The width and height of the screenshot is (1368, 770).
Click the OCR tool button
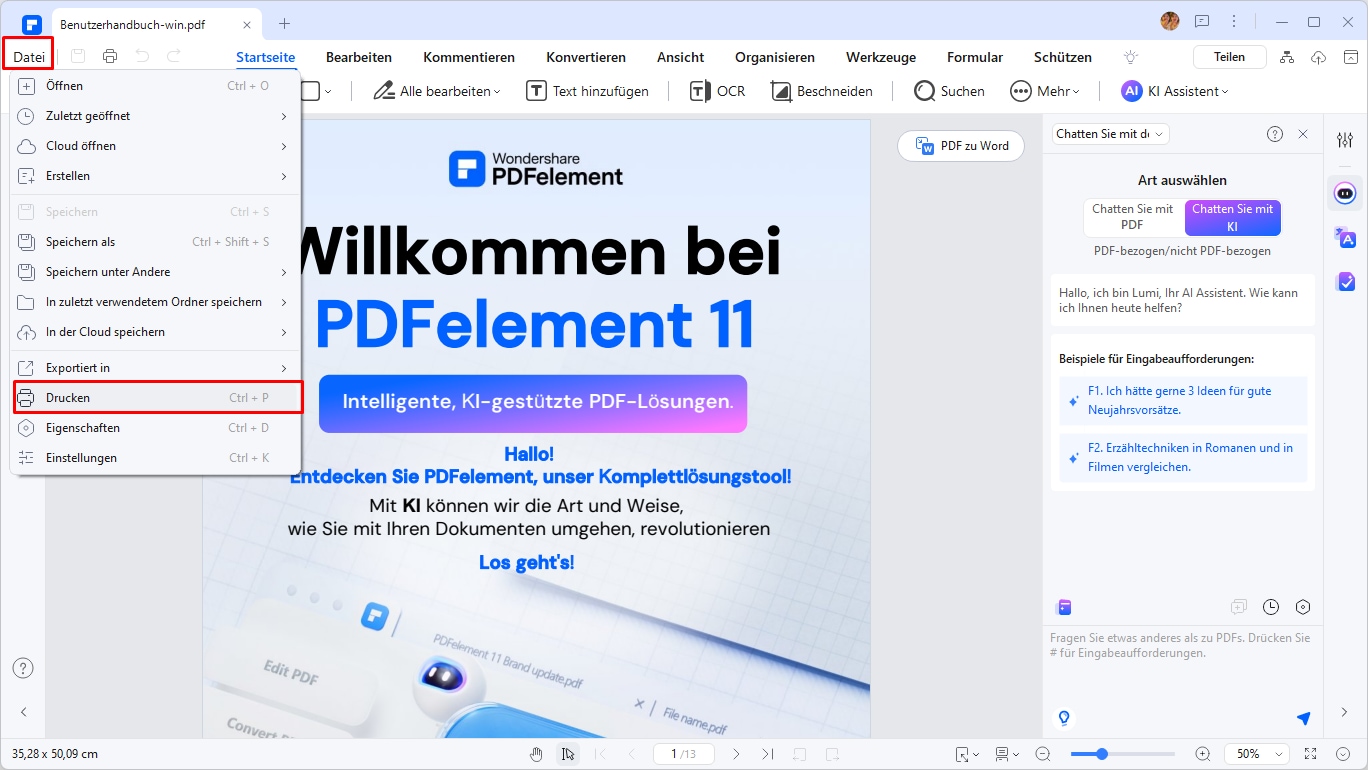(718, 91)
